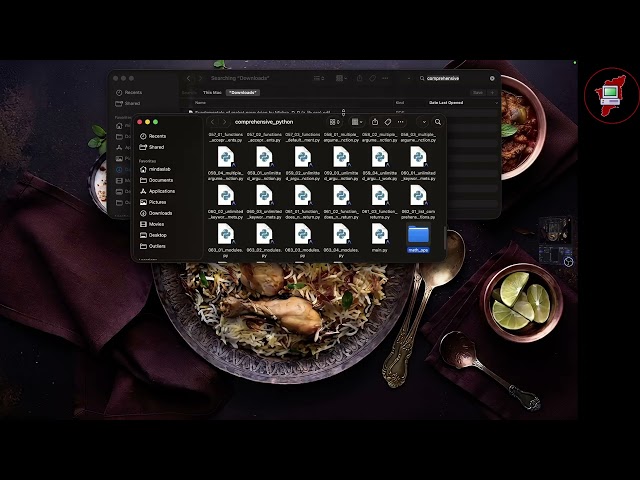Open Desktop in front sidebar
This screenshot has height=480, width=640.
pyautogui.click(x=153, y=235)
